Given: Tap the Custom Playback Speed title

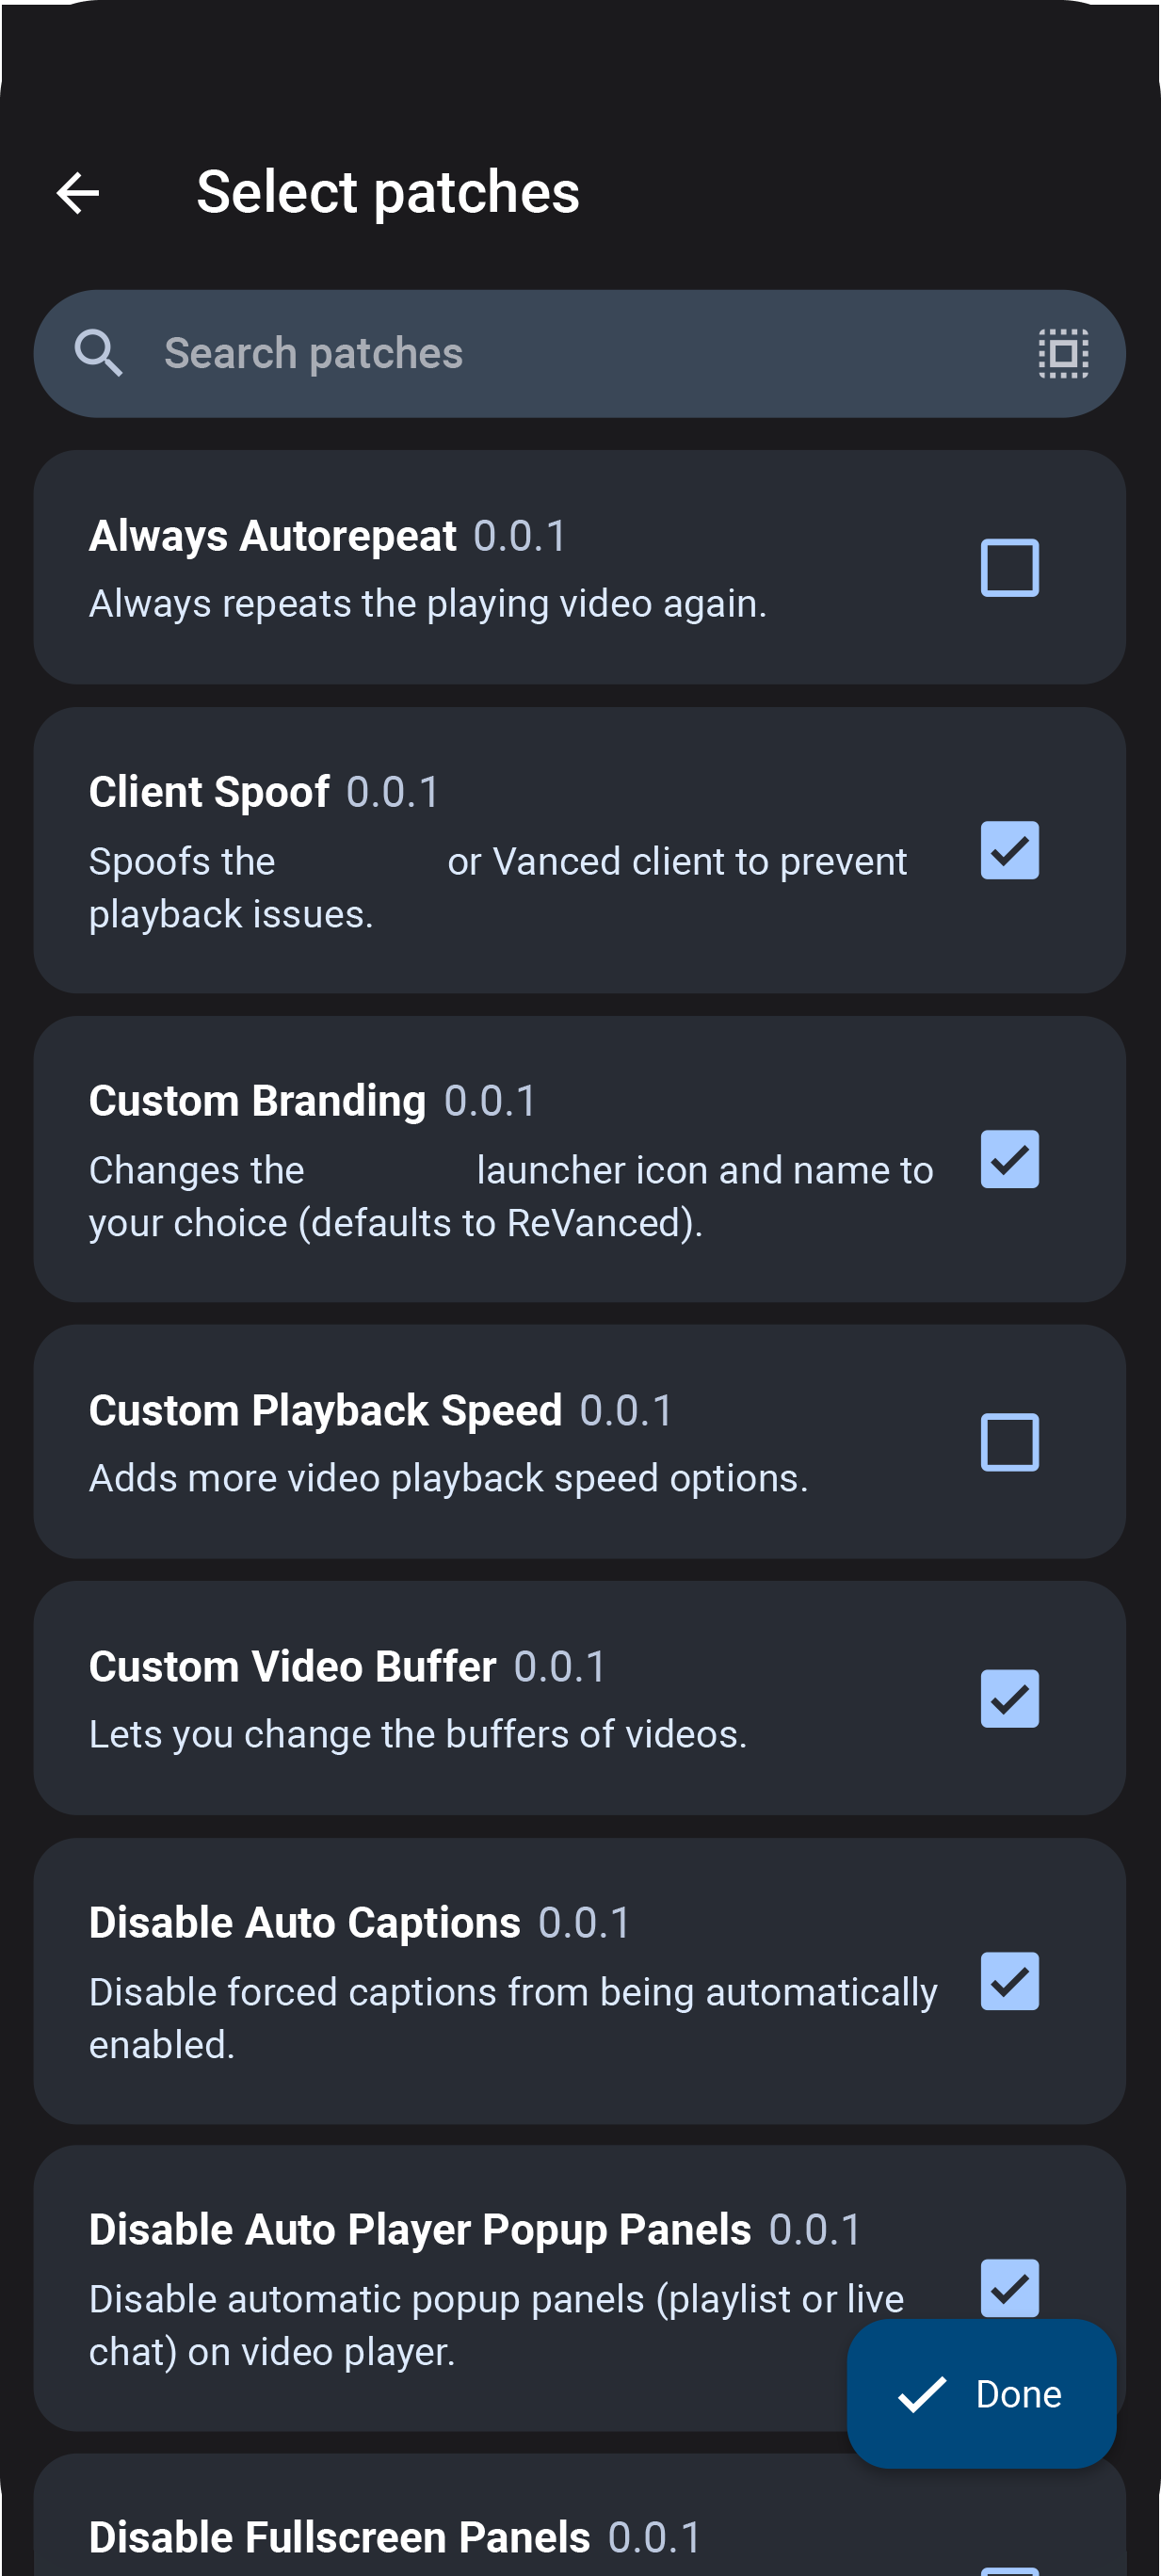Looking at the screenshot, I should [x=325, y=1411].
